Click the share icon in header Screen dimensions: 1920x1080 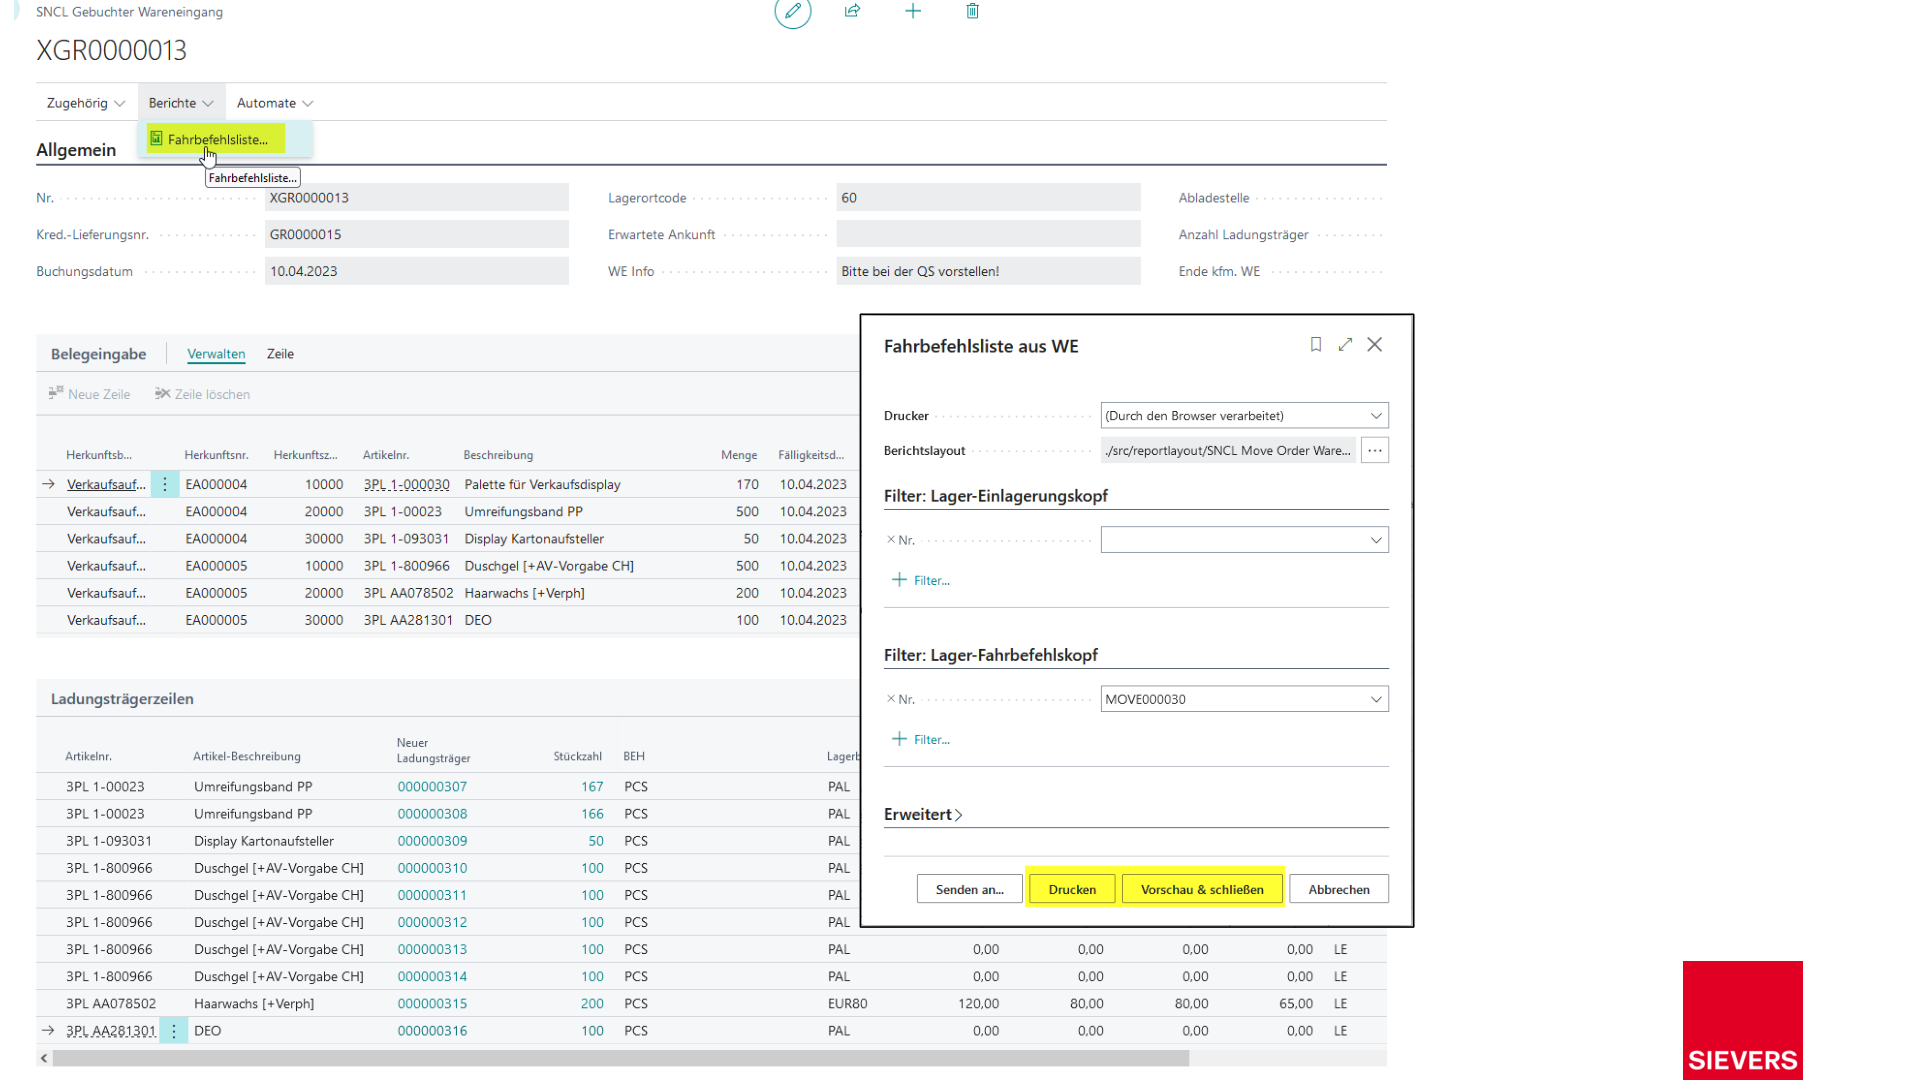852,11
